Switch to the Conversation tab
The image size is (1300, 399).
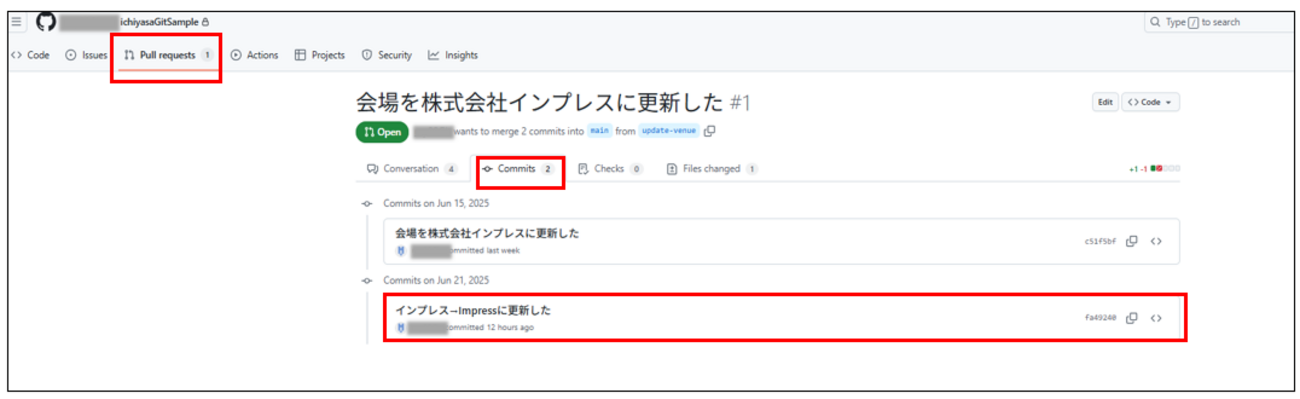412,169
